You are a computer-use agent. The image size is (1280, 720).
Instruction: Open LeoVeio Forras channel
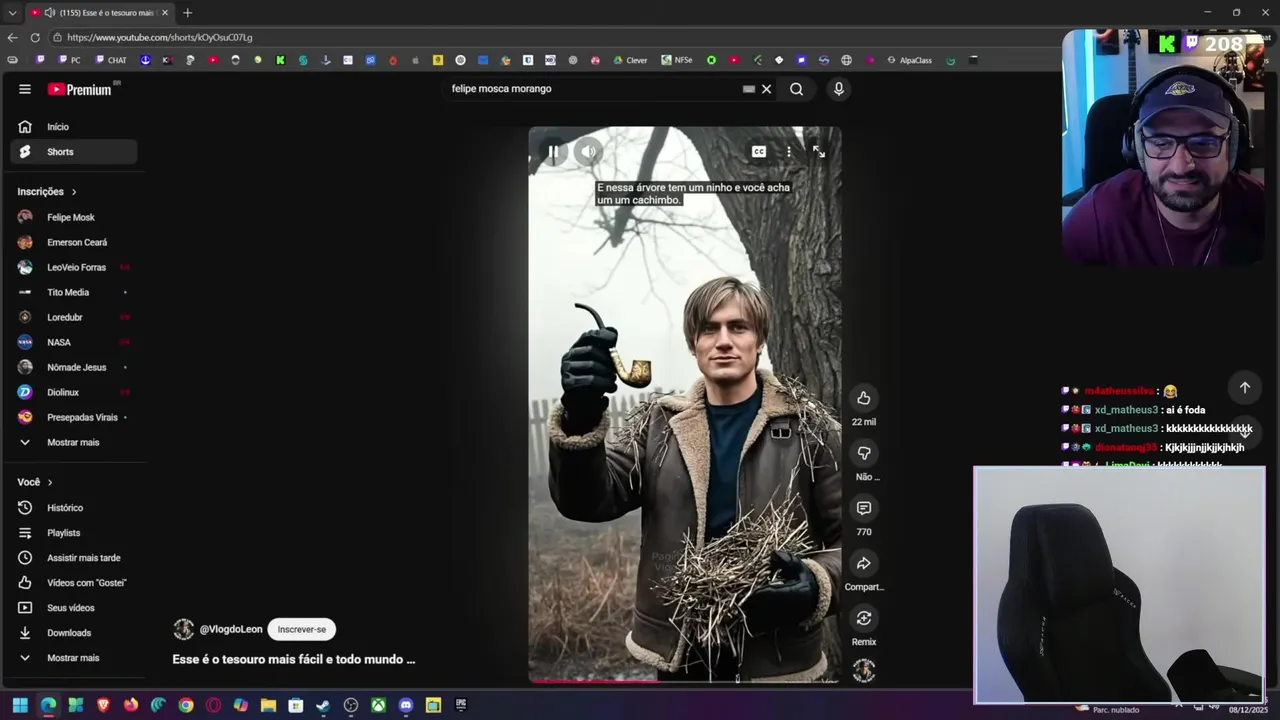[74, 267]
